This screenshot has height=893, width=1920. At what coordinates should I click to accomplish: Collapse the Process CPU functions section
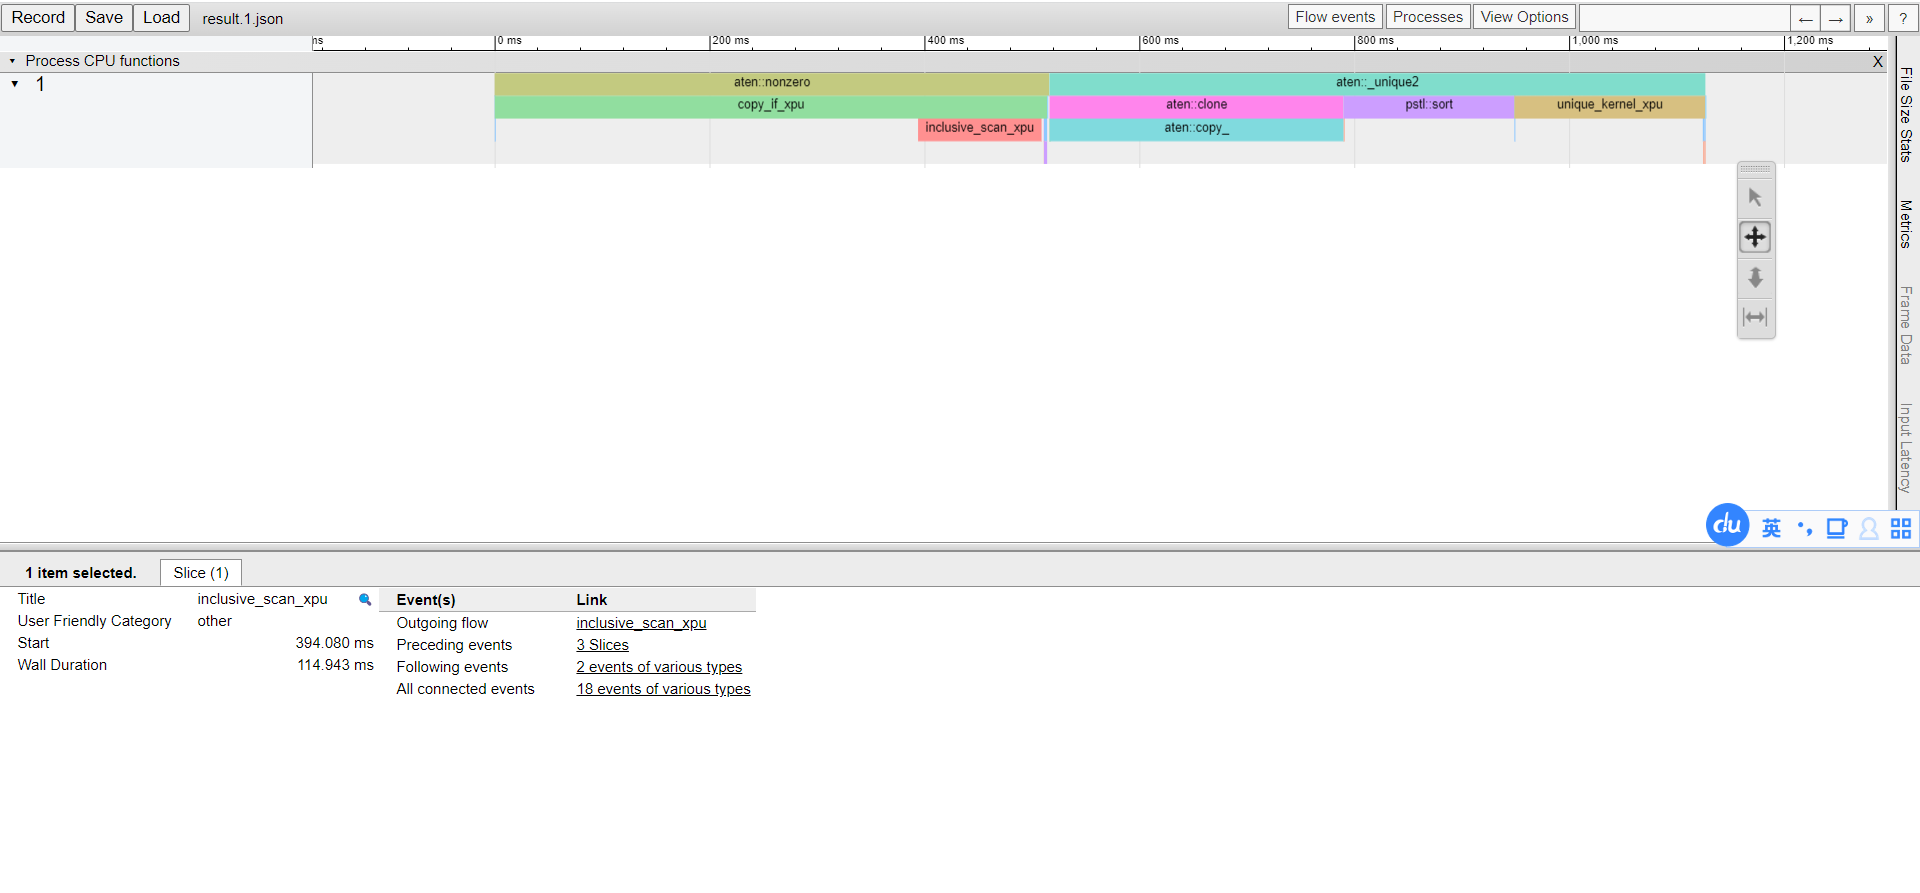[12, 61]
